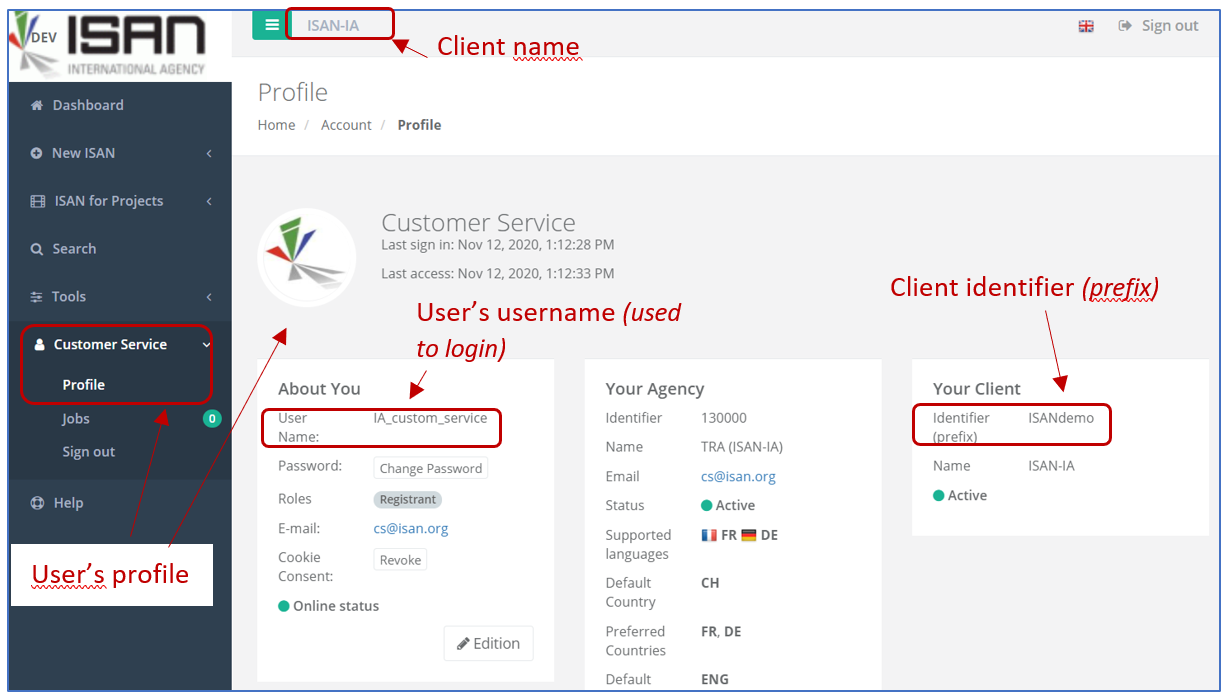Click the Dashboard home icon
Viewport: 1225px width, 693px height.
tap(37, 105)
